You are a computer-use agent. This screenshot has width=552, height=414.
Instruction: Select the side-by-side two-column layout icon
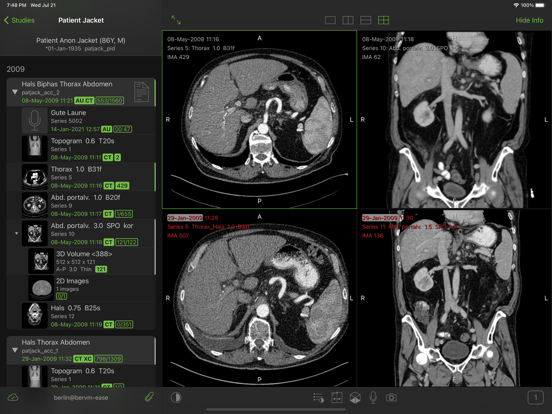click(348, 20)
